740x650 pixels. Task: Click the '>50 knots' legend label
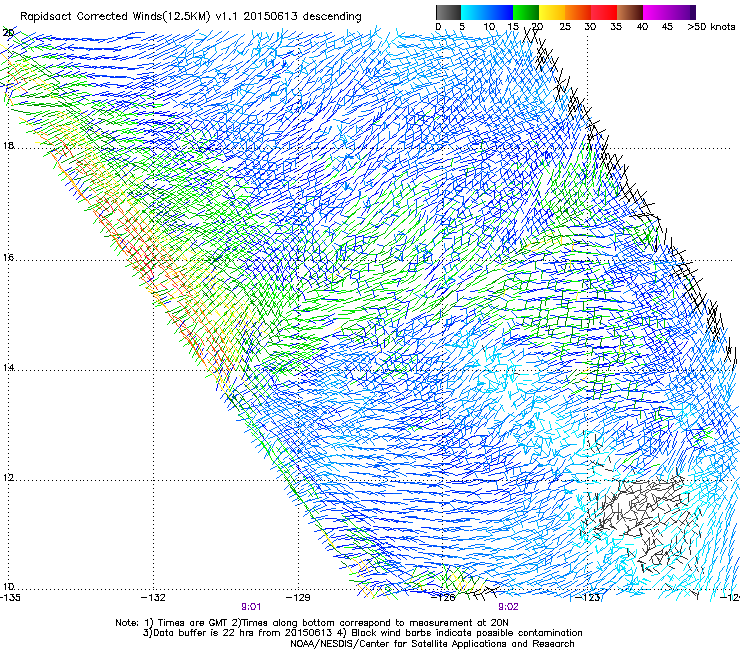(711, 27)
